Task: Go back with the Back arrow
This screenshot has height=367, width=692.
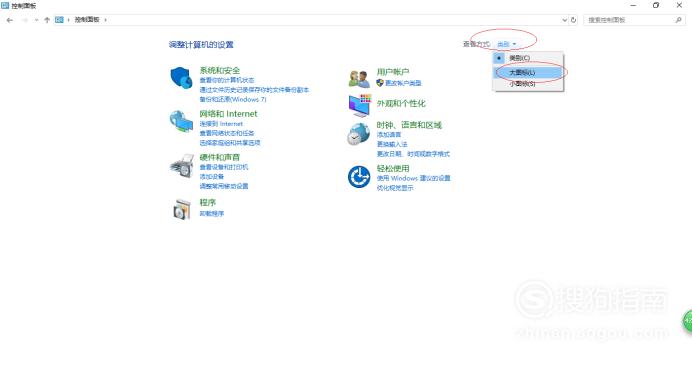Action: point(10,20)
